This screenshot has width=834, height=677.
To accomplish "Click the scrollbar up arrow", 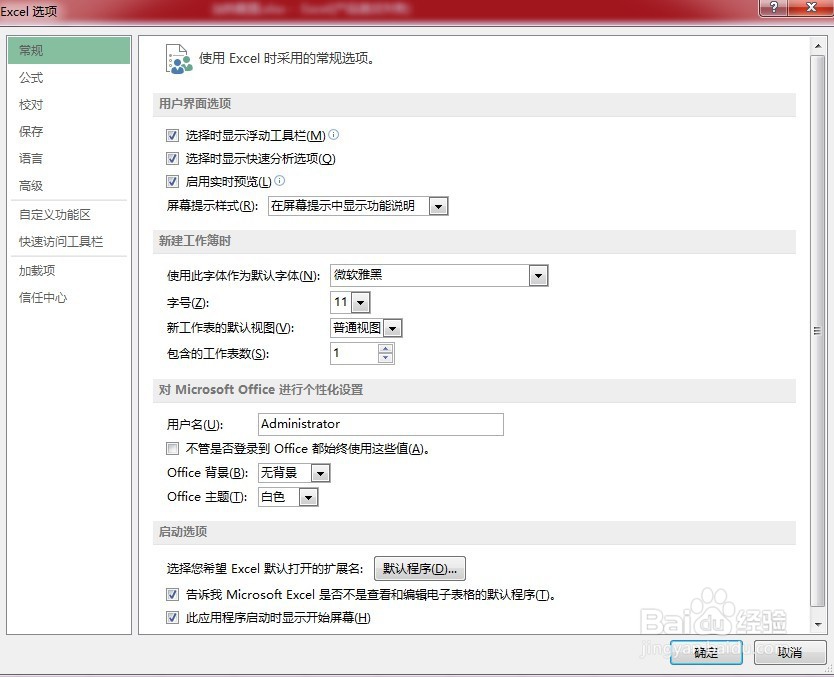I will [818, 46].
